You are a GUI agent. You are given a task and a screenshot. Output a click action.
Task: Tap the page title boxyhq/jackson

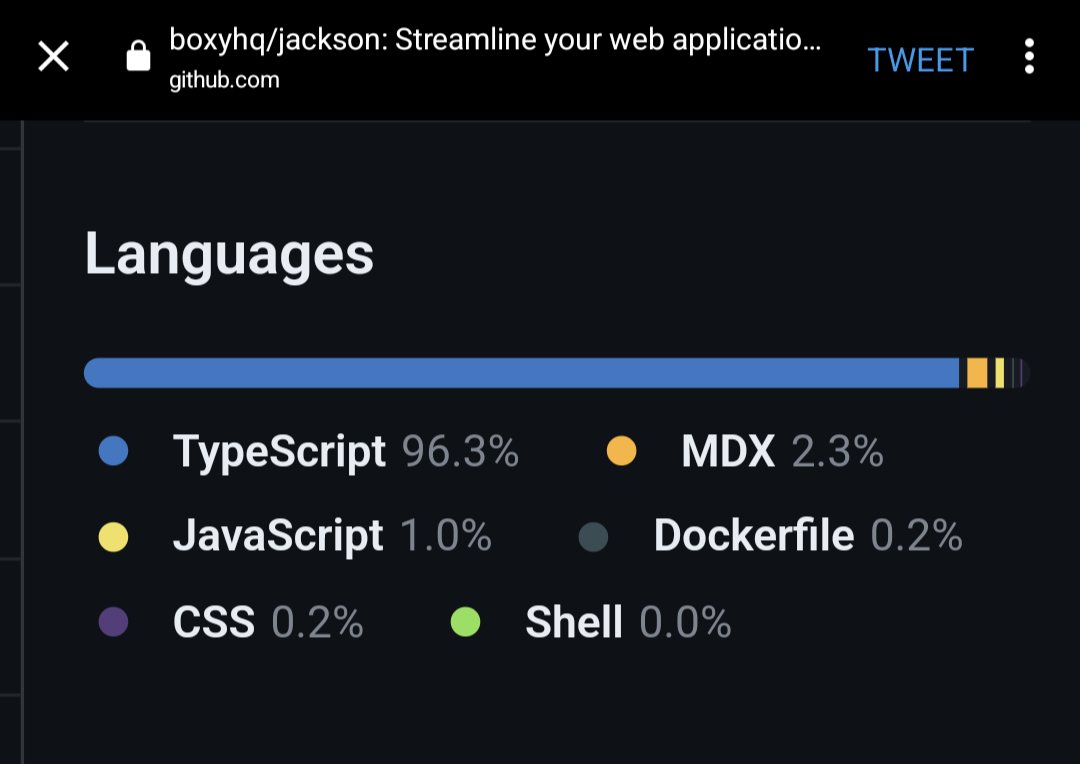point(495,40)
